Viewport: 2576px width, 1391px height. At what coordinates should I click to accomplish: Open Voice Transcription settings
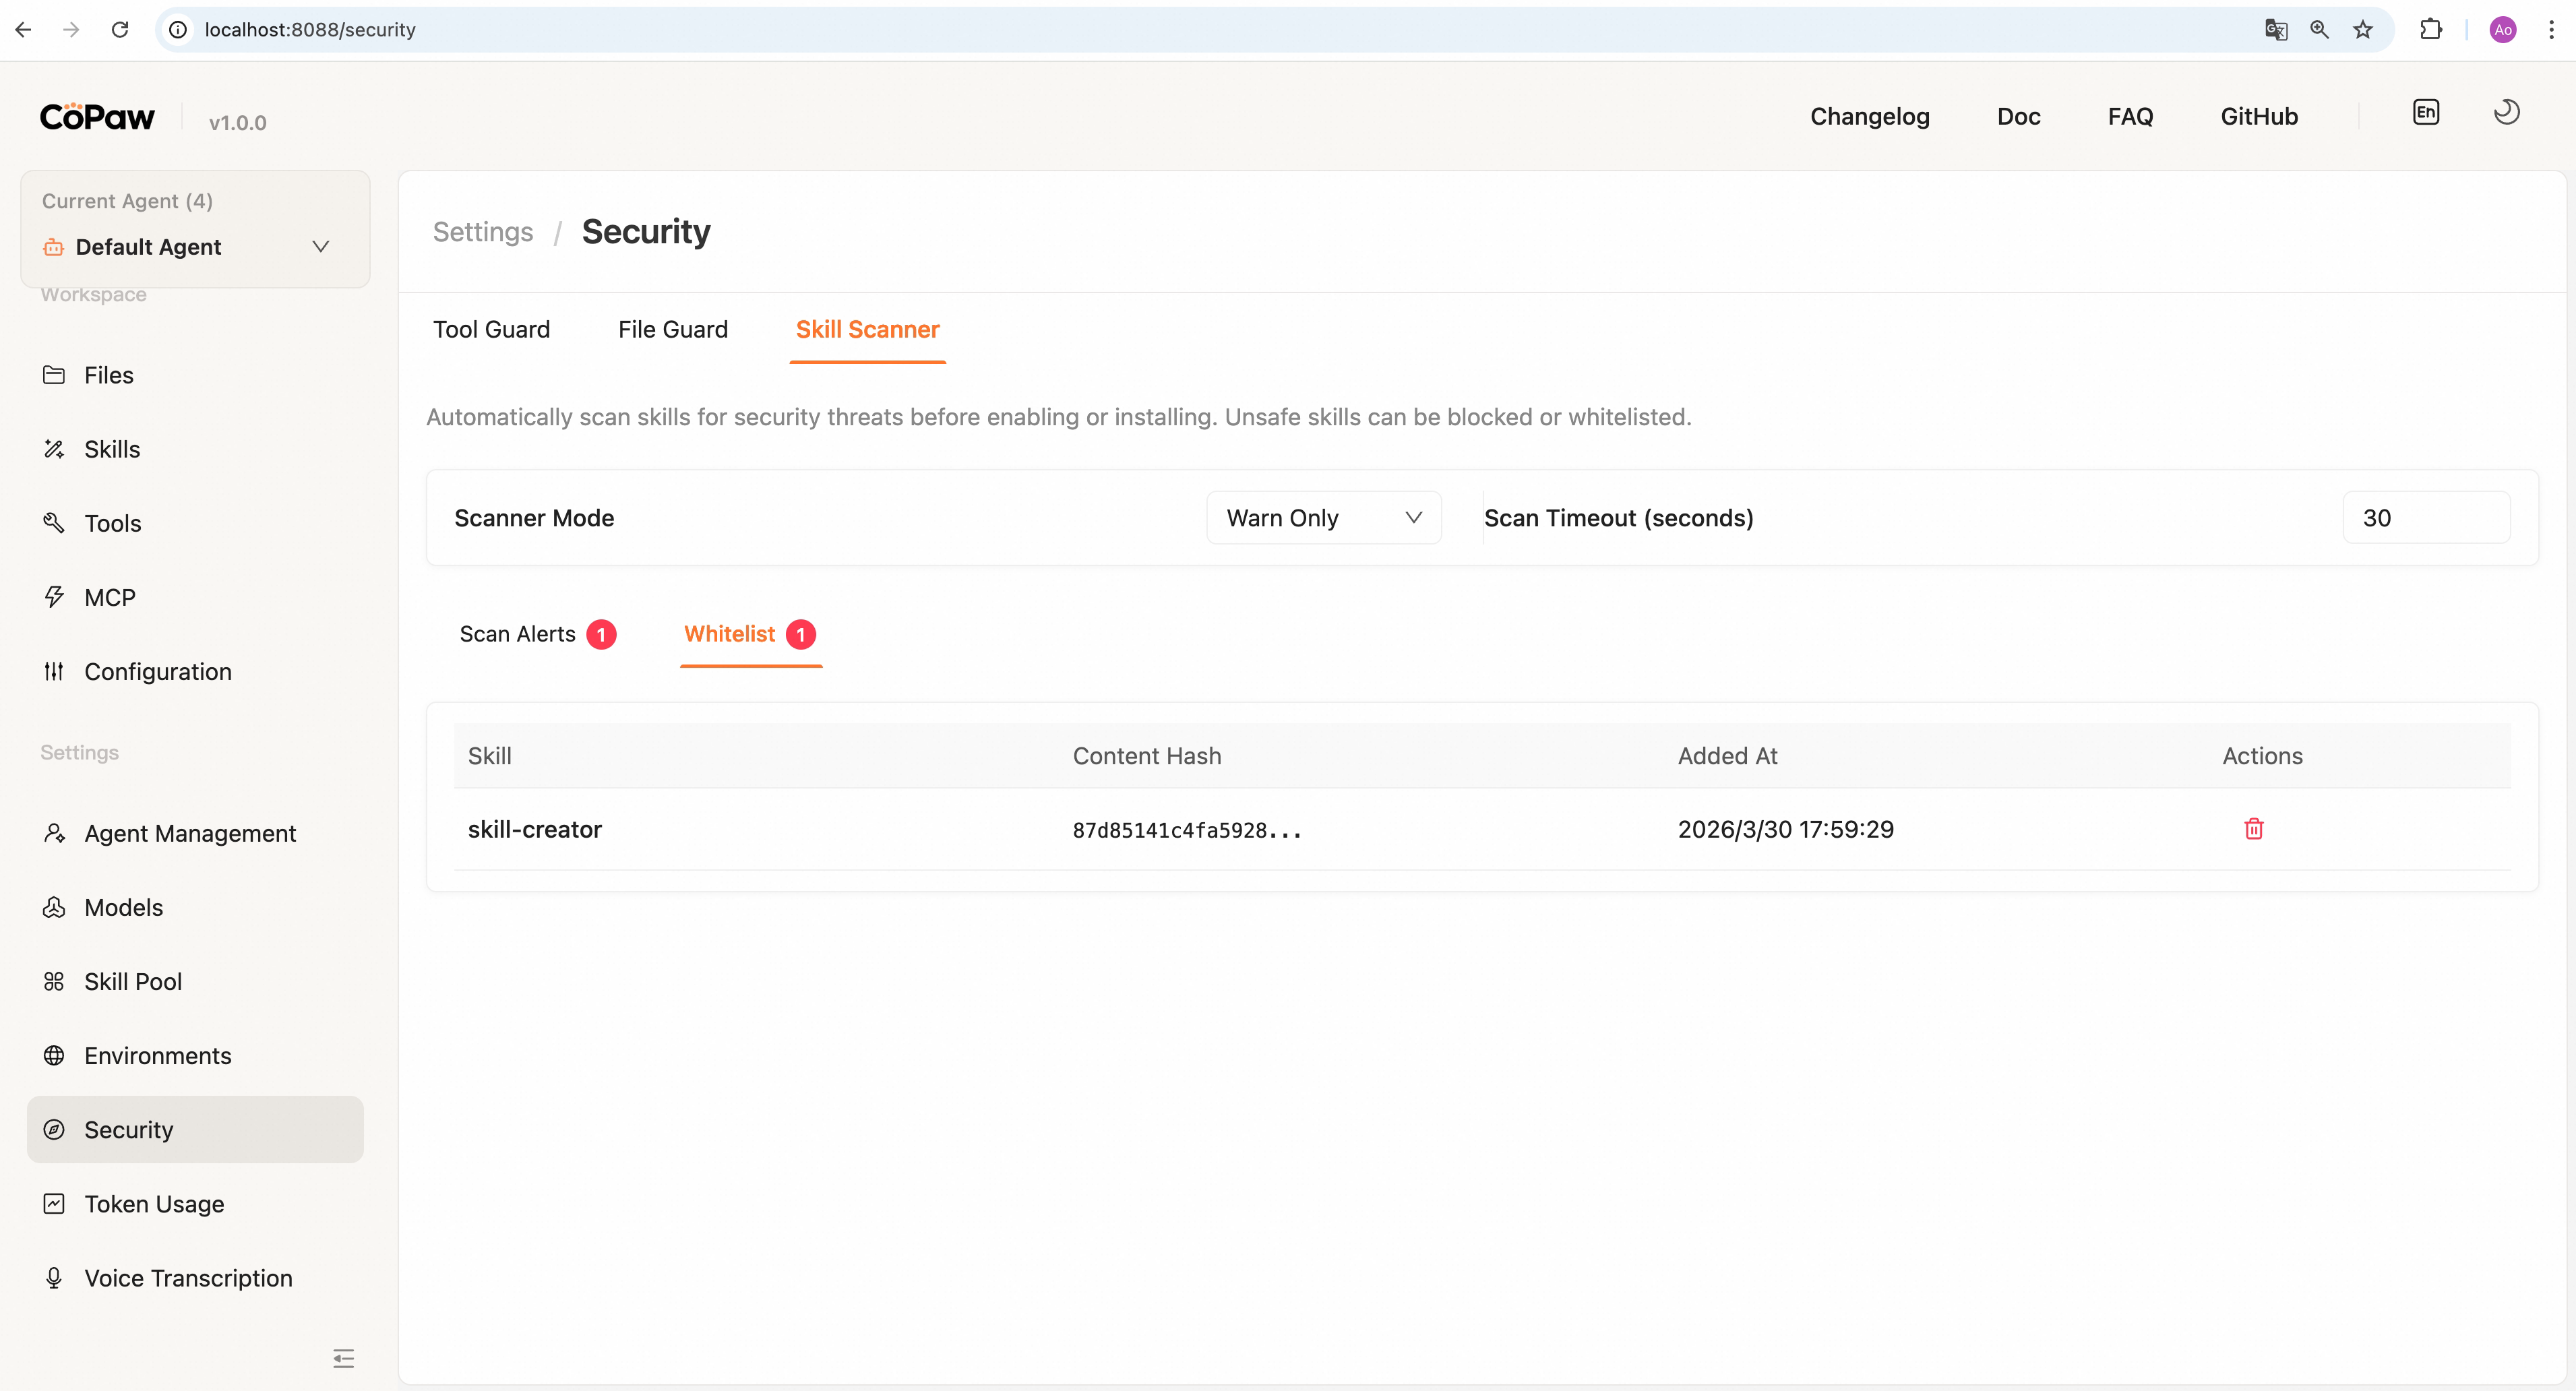point(187,1278)
